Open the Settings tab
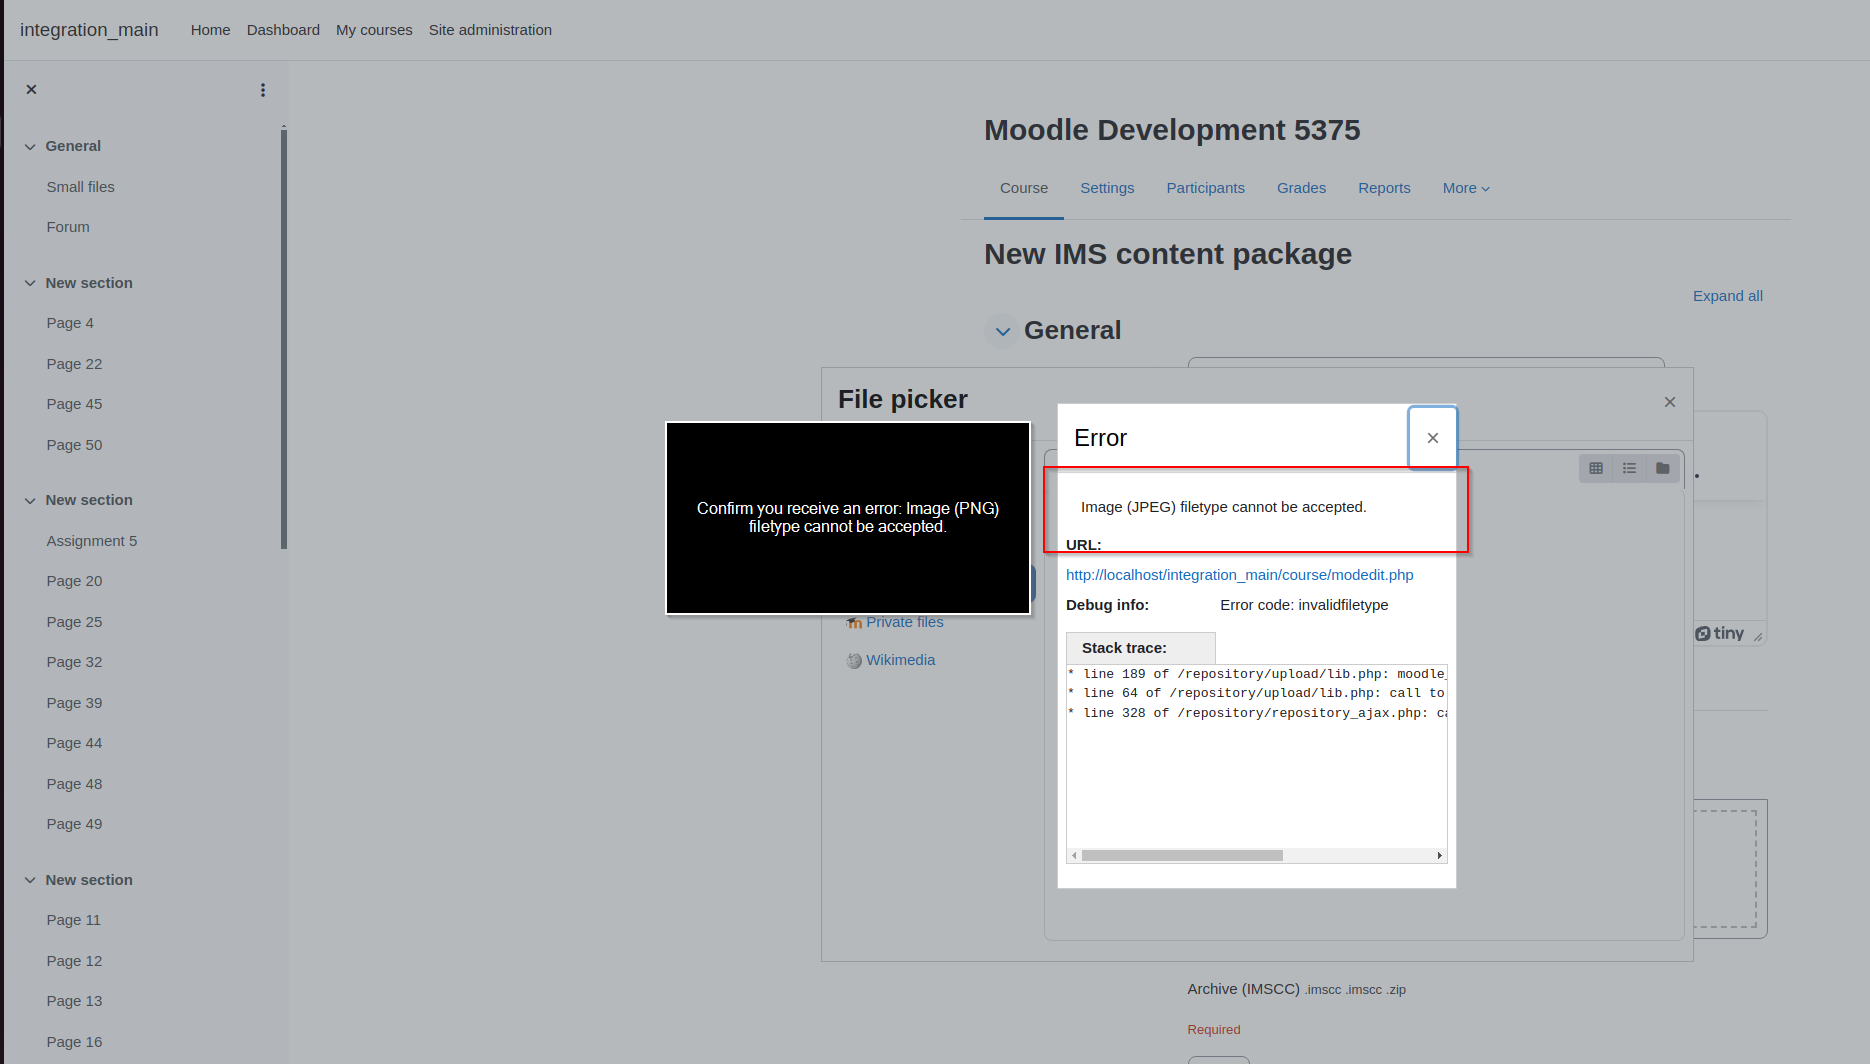Image resolution: width=1870 pixels, height=1064 pixels. (x=1107, y=188)
